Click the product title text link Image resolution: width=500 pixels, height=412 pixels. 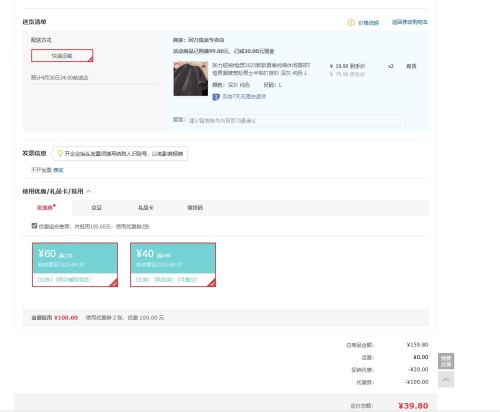261,69
